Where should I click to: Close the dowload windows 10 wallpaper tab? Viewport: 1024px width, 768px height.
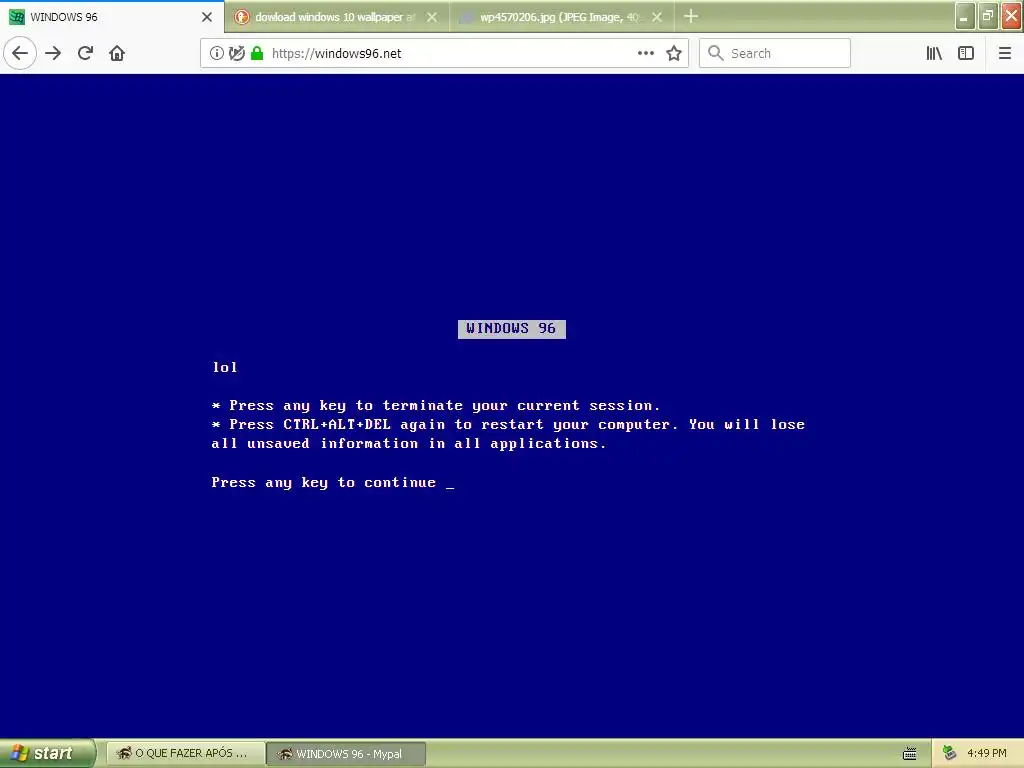432,17
